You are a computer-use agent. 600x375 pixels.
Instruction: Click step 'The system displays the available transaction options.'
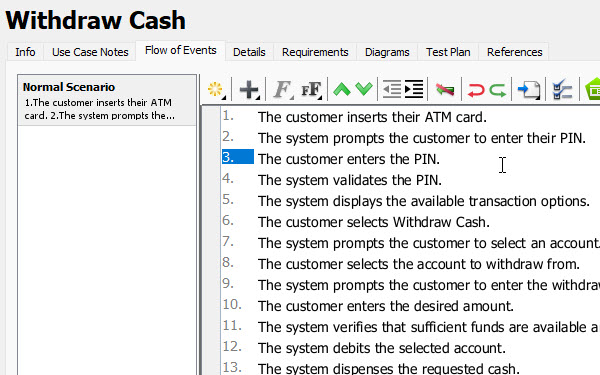pos(424,201)
